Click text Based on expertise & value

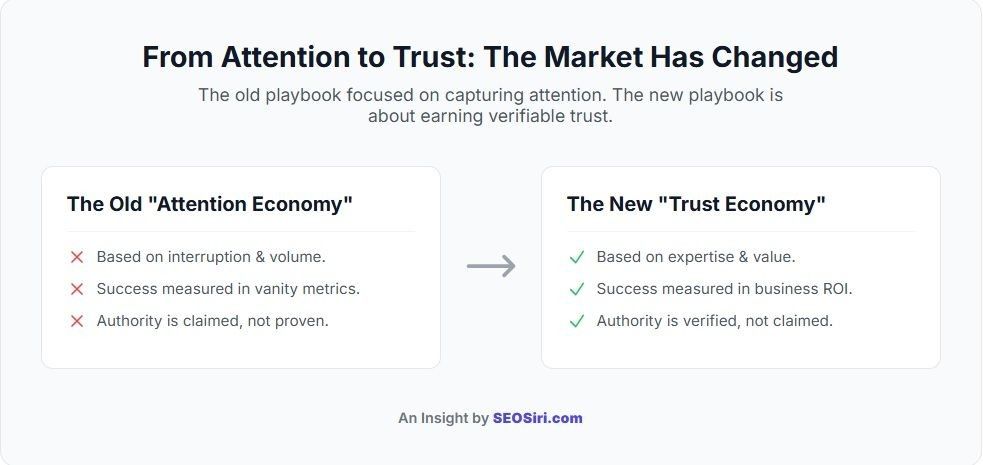click(696, 257)
